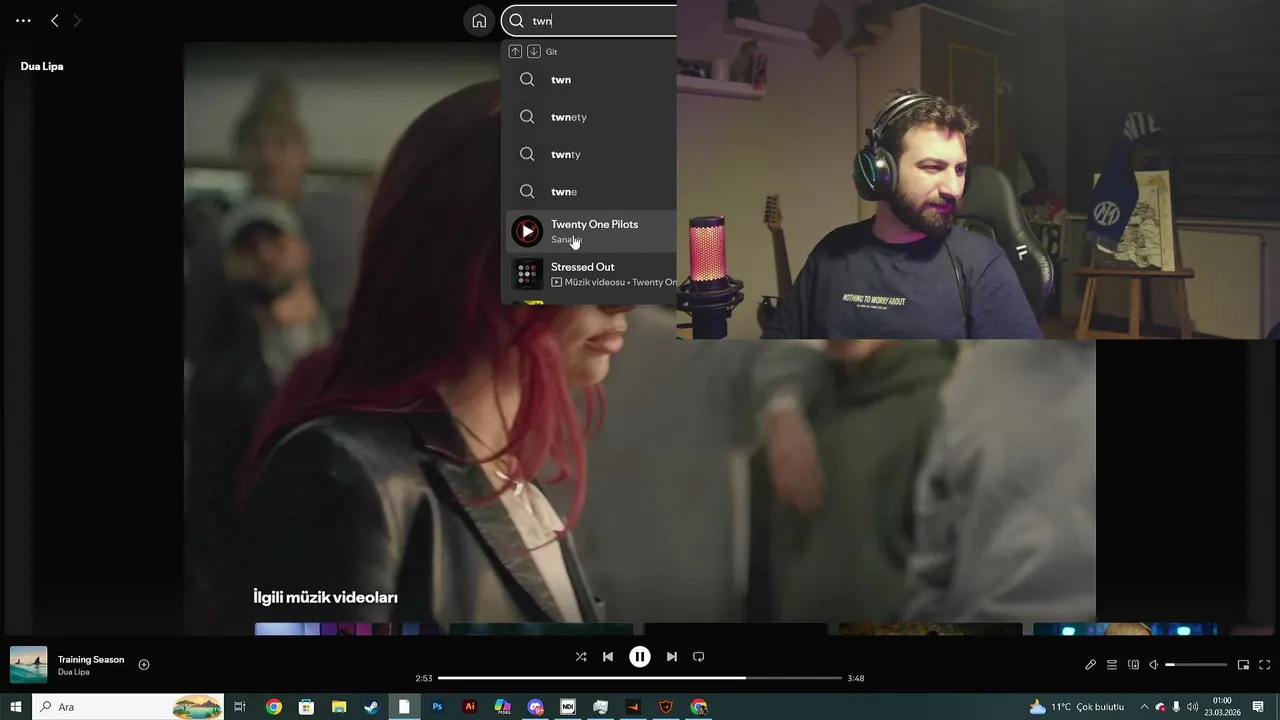Add Training Season to Liked Songs
Image resolution: width=1280 pixels, height=720 pixels.
click(x=144, y=665)
